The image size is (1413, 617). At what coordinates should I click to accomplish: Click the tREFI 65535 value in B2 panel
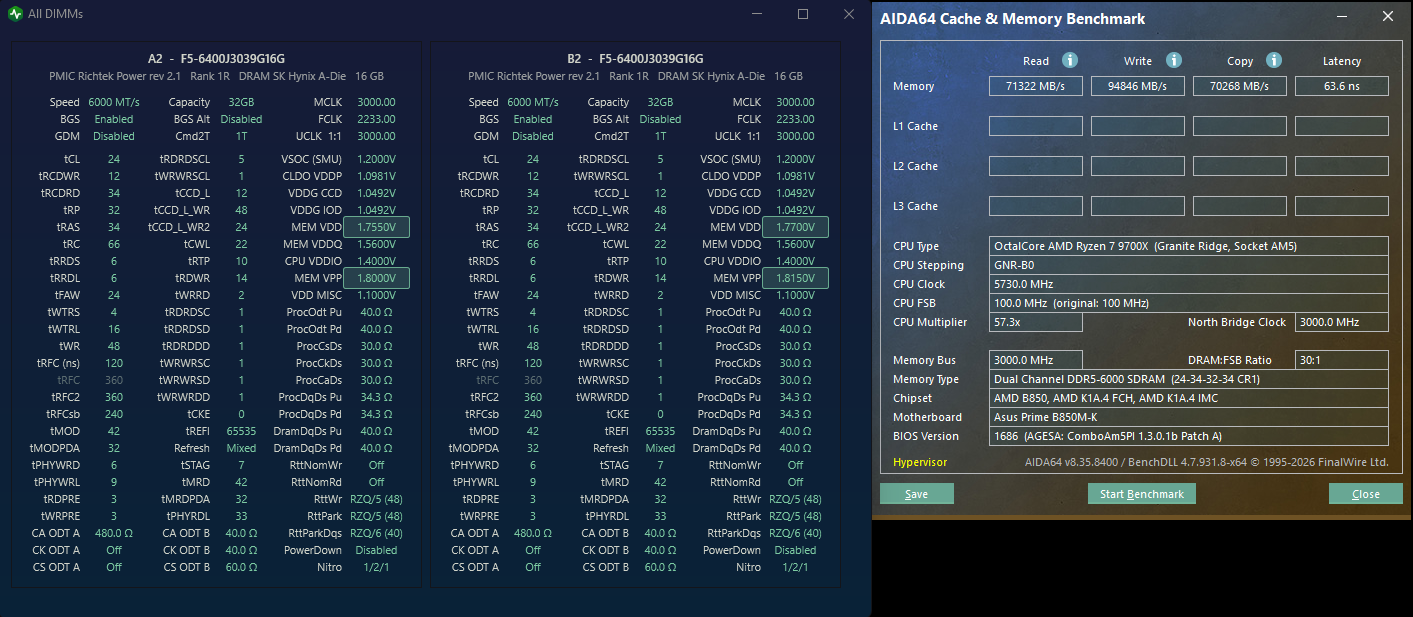coord(660,431)
